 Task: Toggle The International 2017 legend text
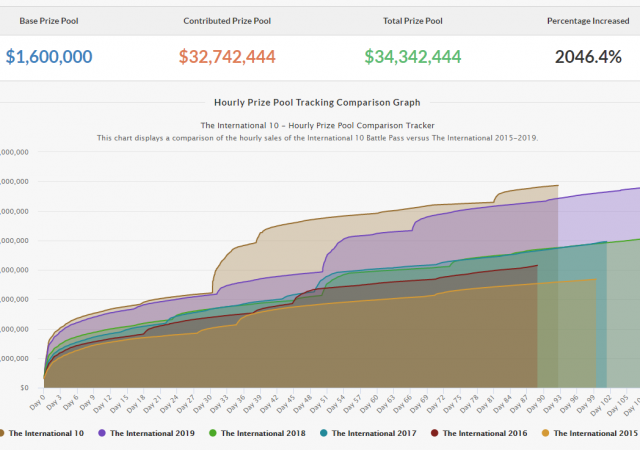(374, 433)
